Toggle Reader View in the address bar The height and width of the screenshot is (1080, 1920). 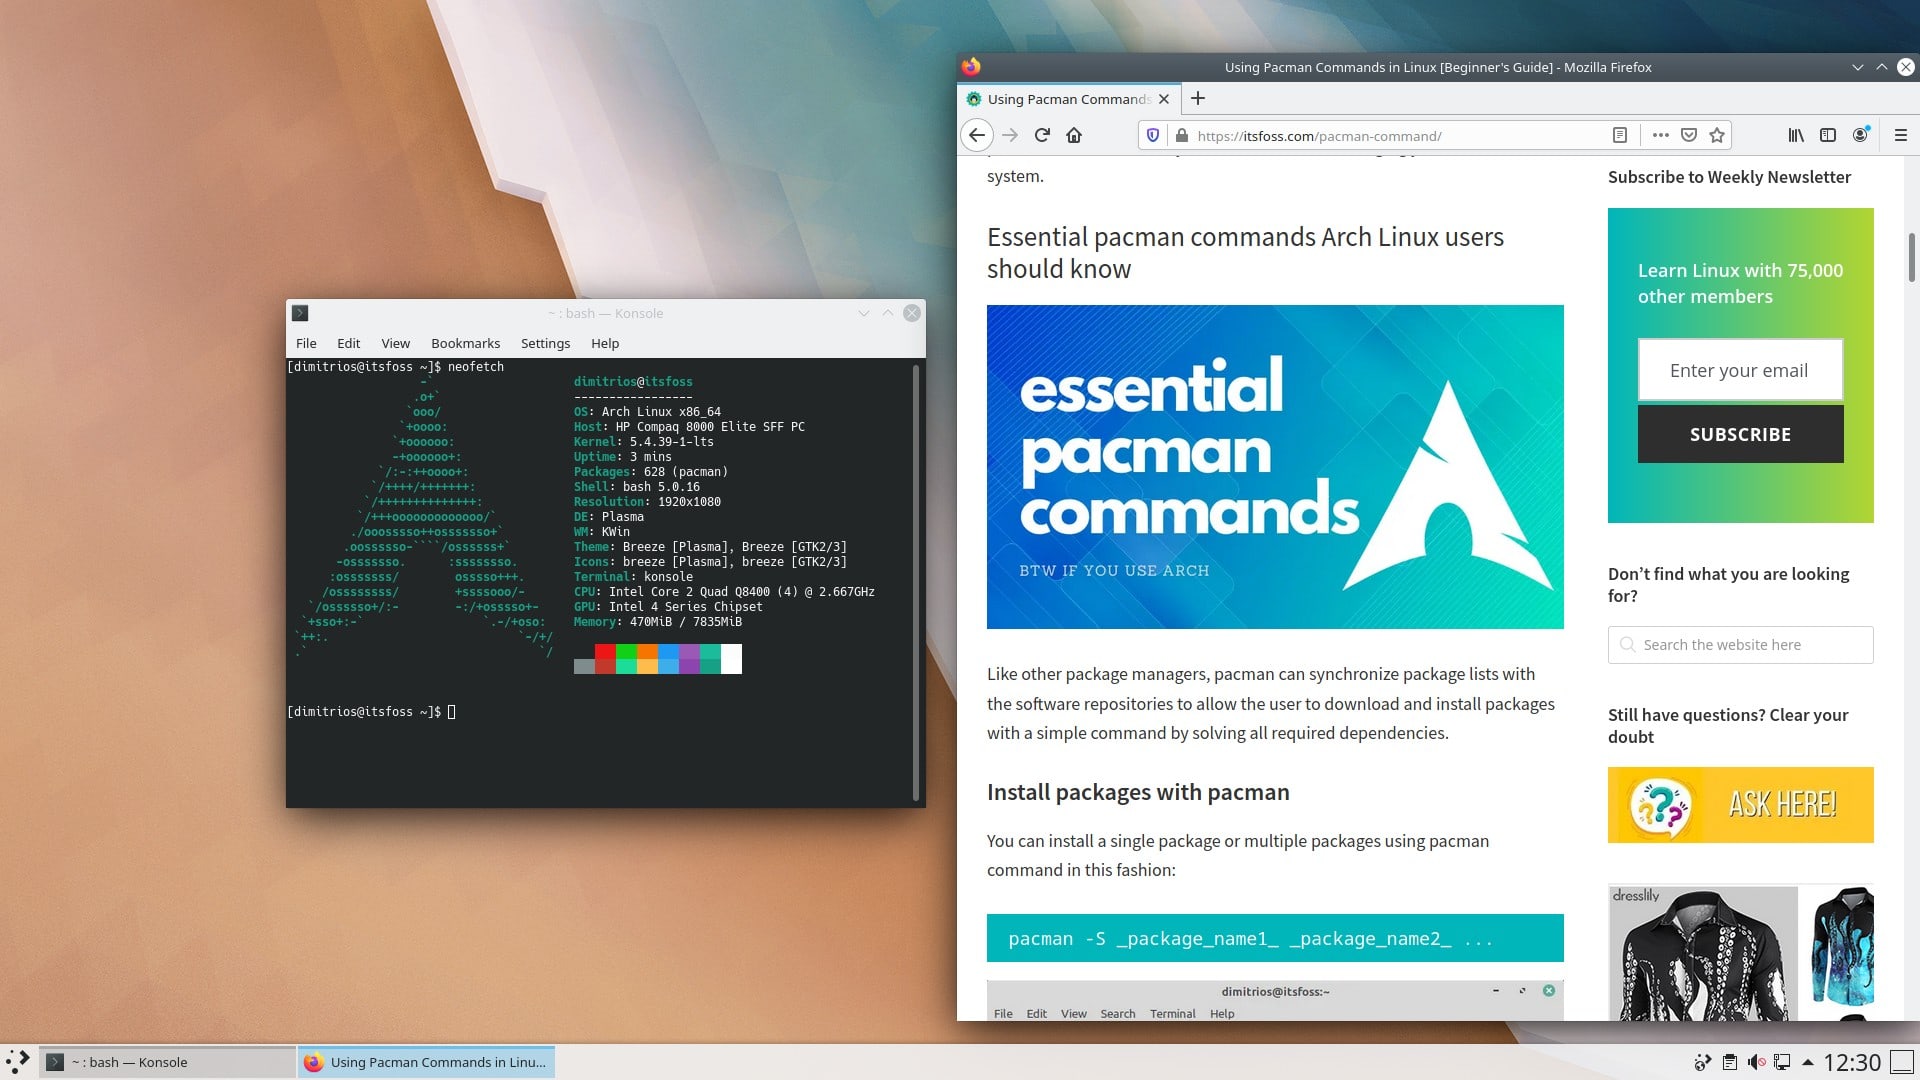tap(1620, 135)
